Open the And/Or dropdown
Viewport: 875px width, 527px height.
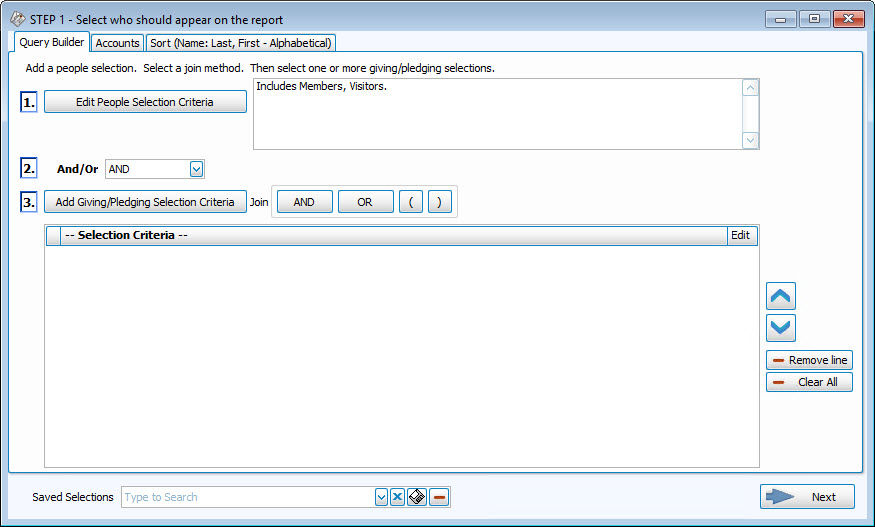coord(196,169)
